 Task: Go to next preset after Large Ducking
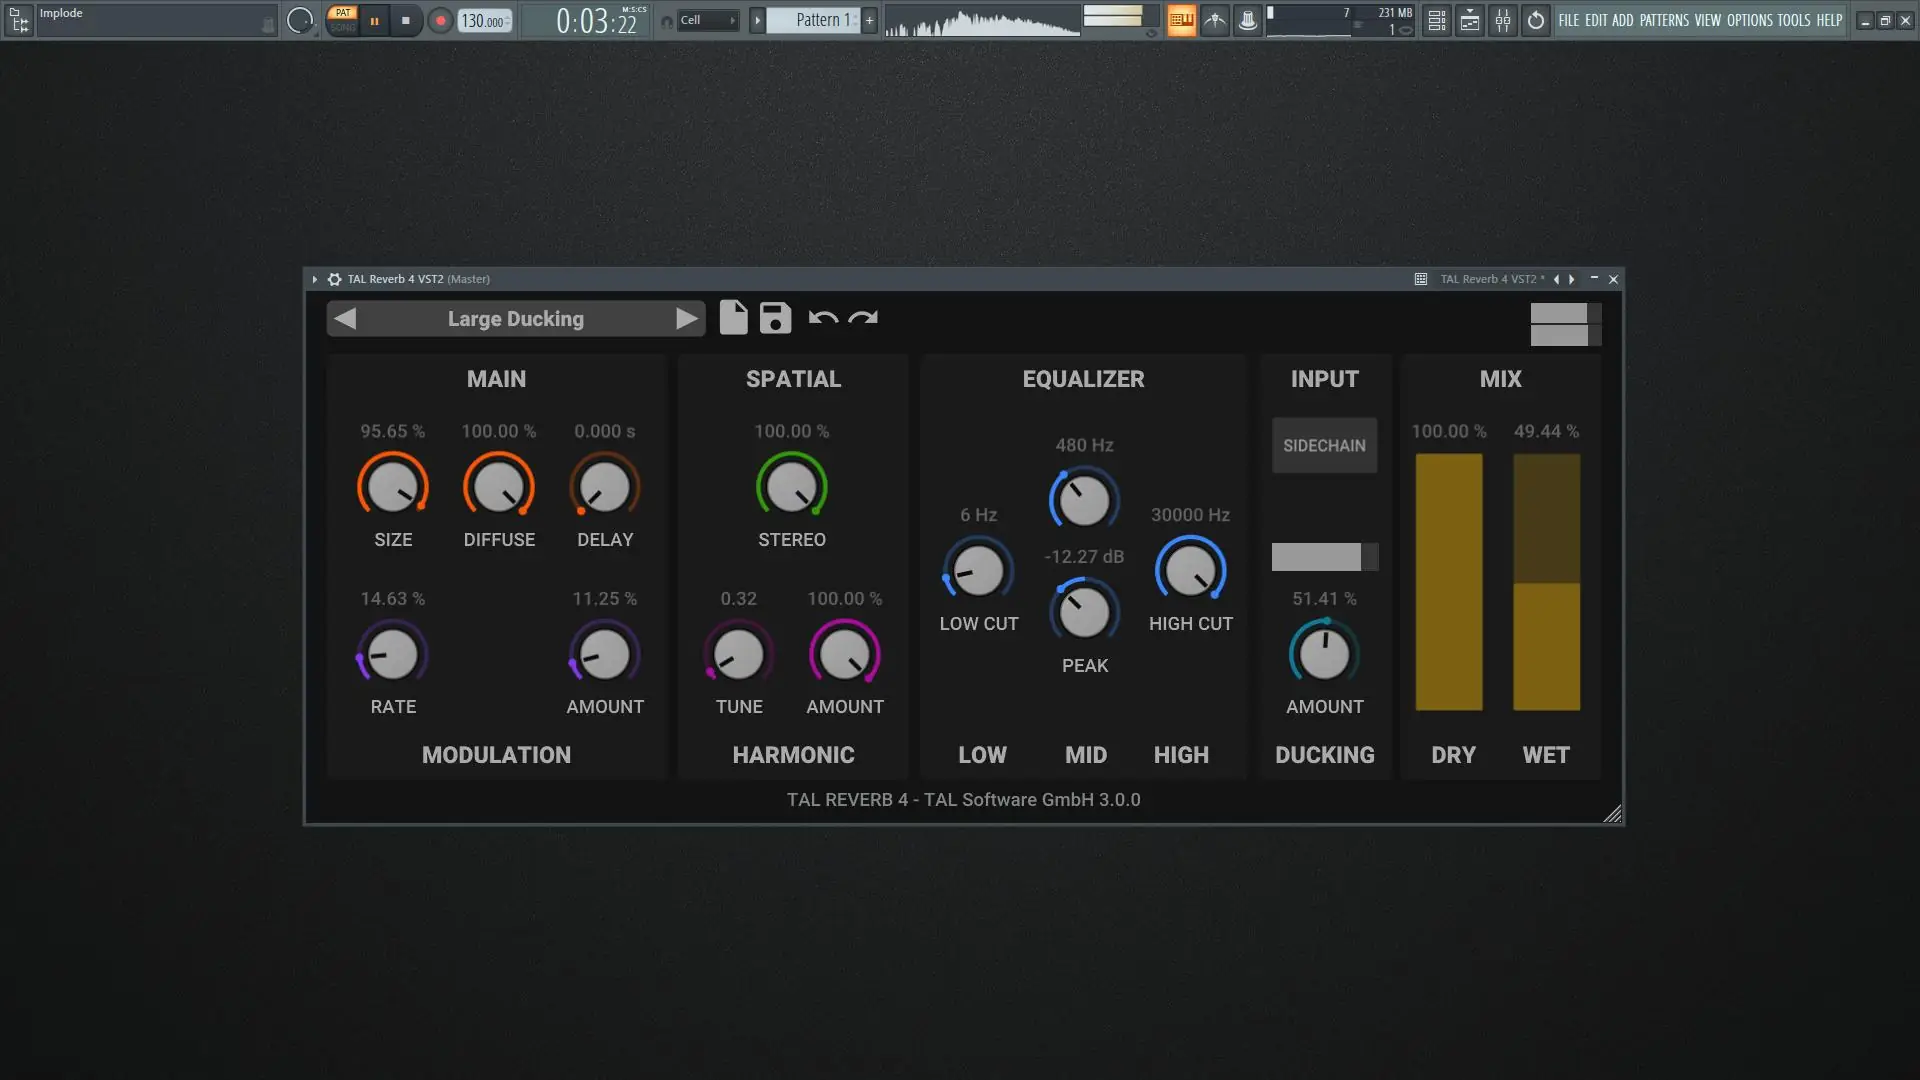(x=686, y=319)
